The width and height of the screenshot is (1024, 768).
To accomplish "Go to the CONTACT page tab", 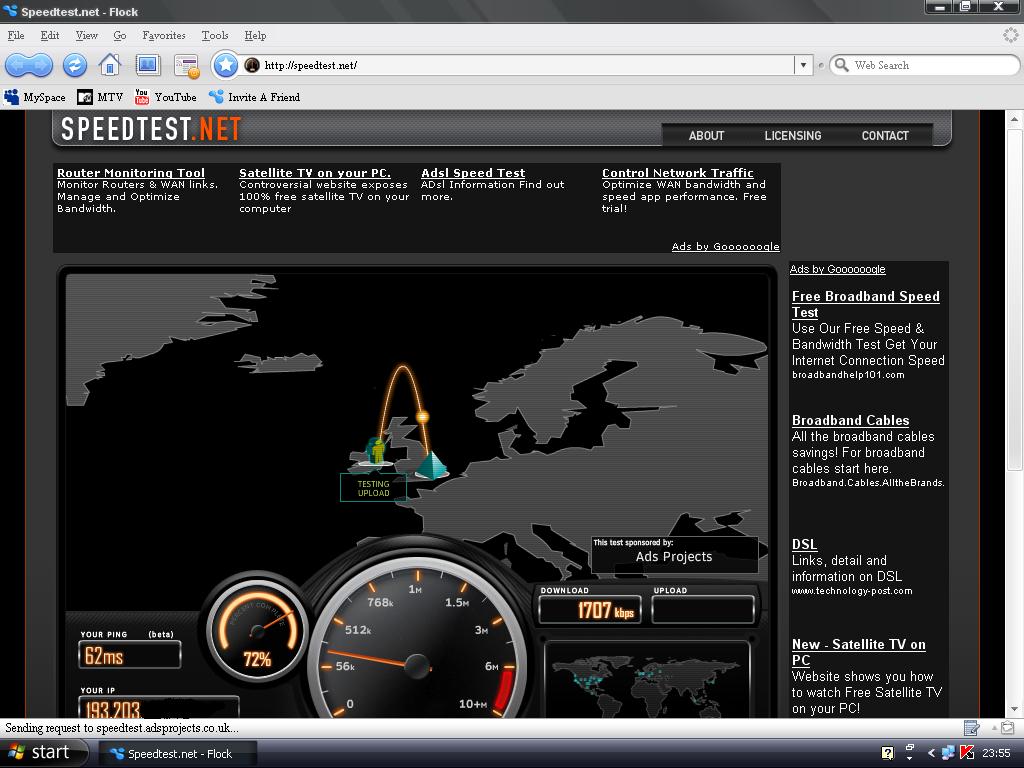I will 885,135.
